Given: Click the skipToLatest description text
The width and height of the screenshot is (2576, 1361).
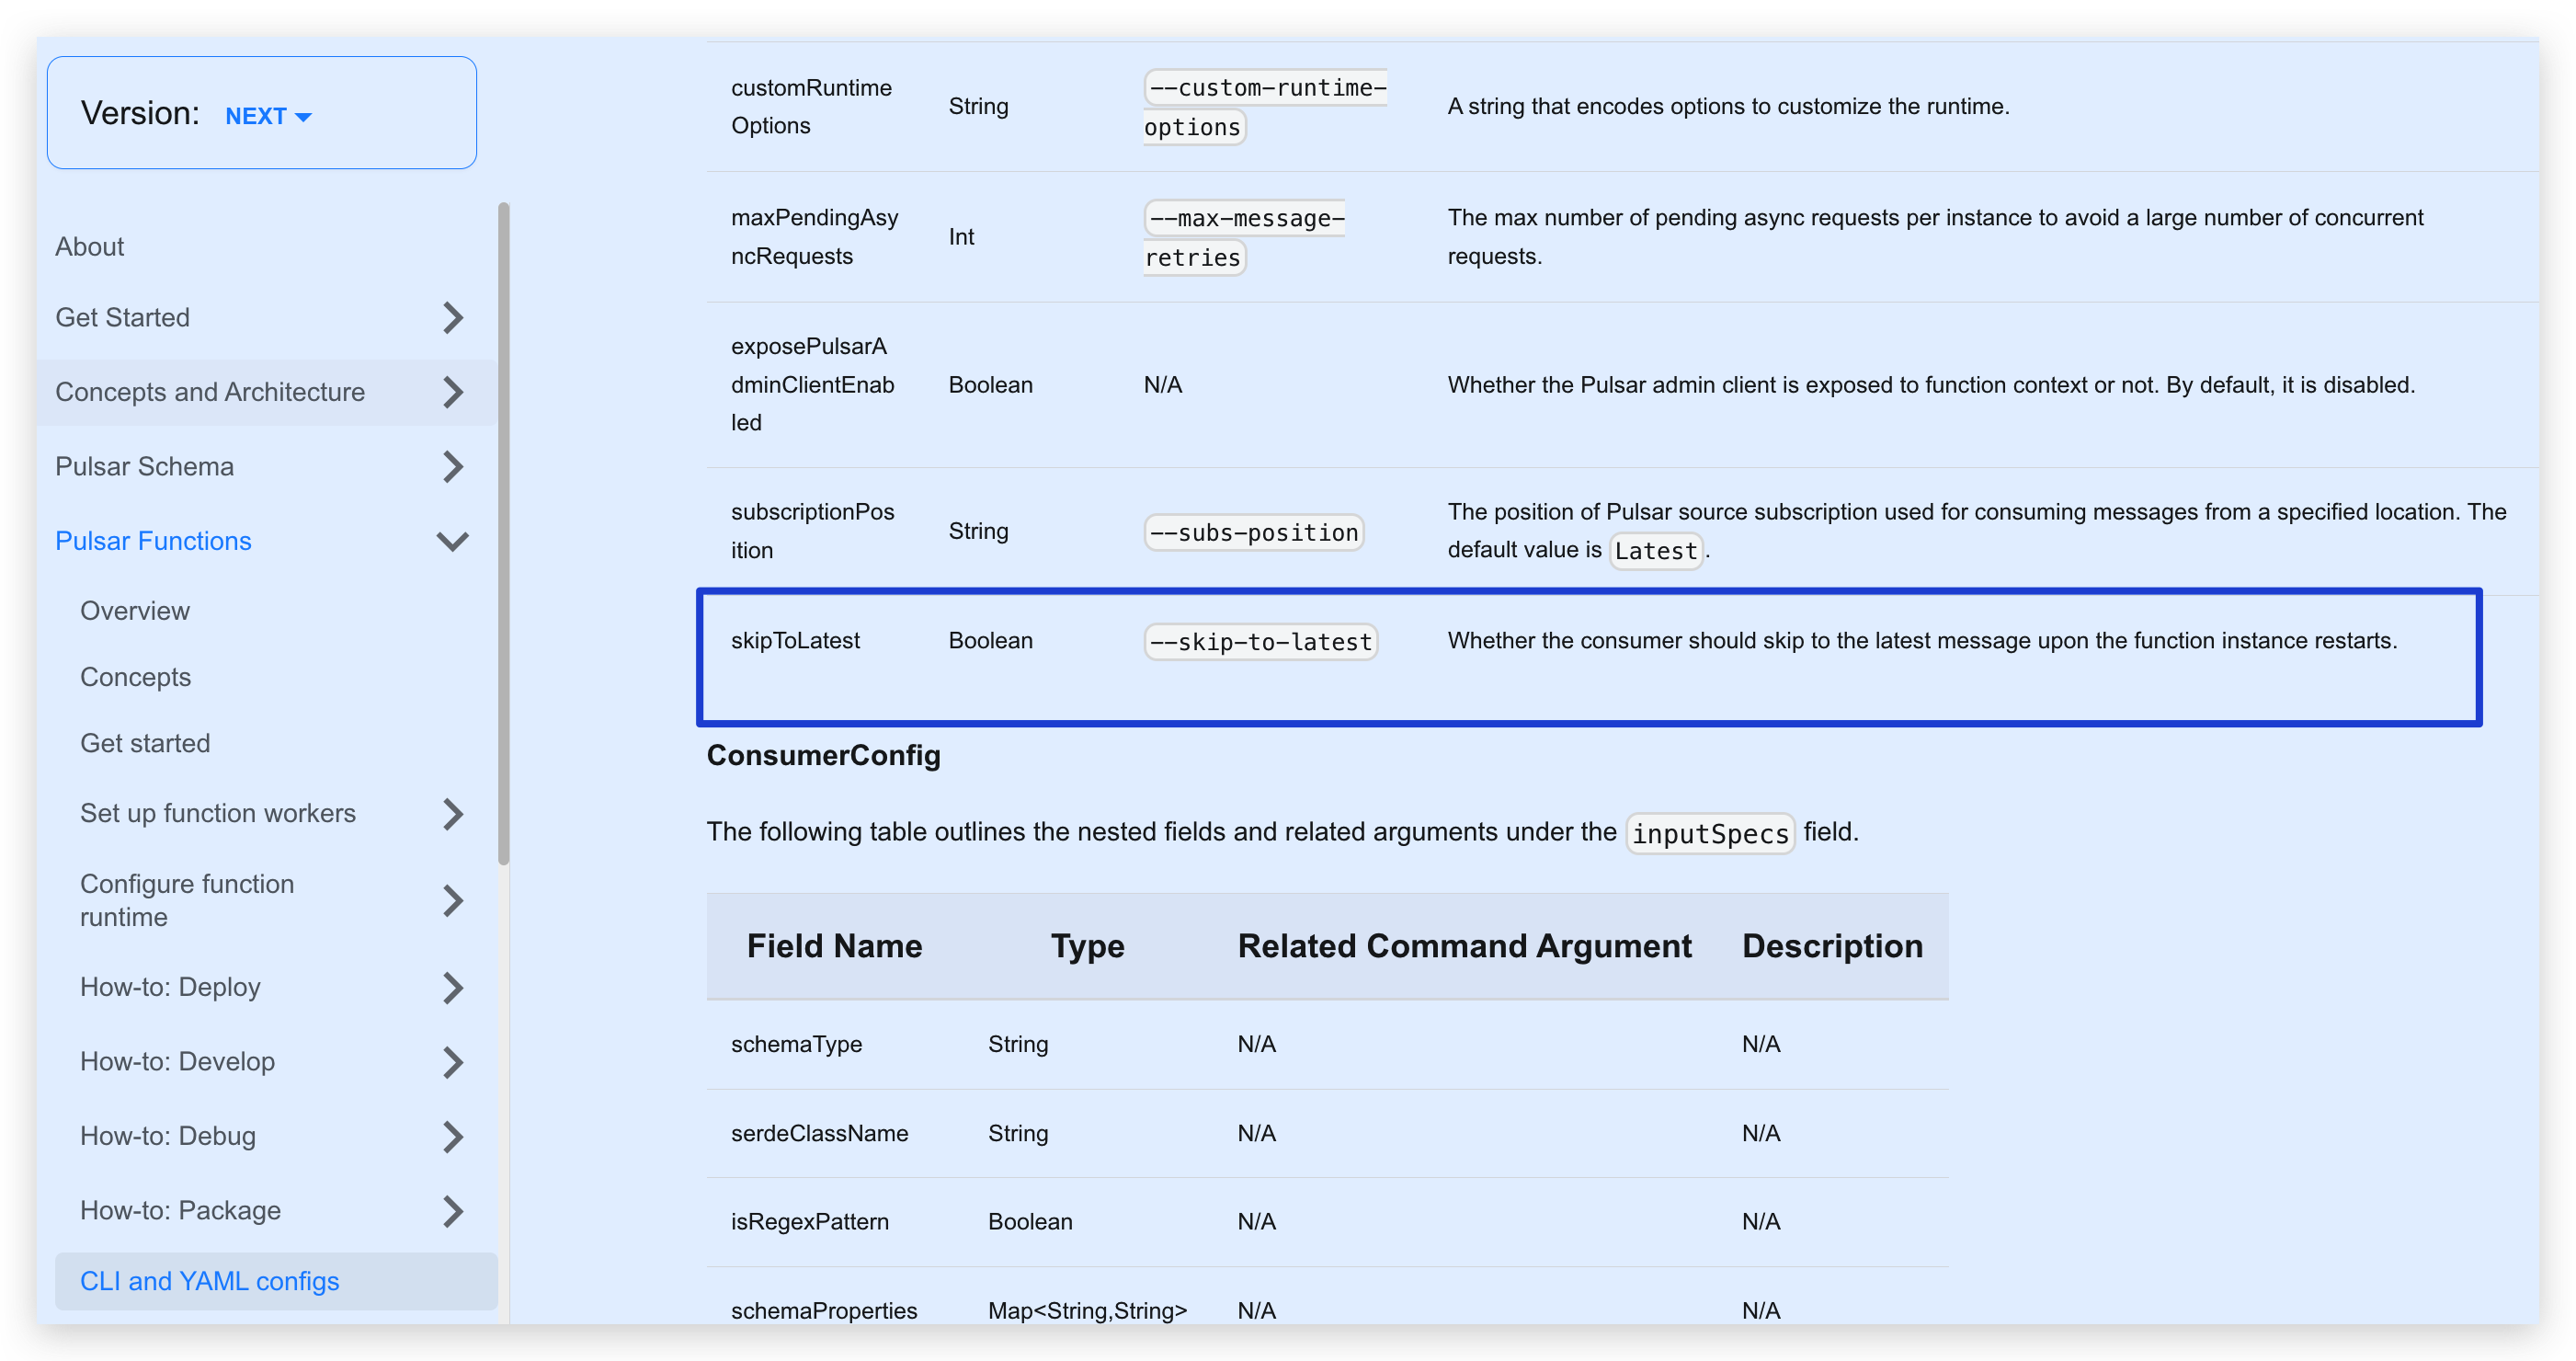Looking at the screenshot, I should pyautogui.click(x=1923, y=641).
